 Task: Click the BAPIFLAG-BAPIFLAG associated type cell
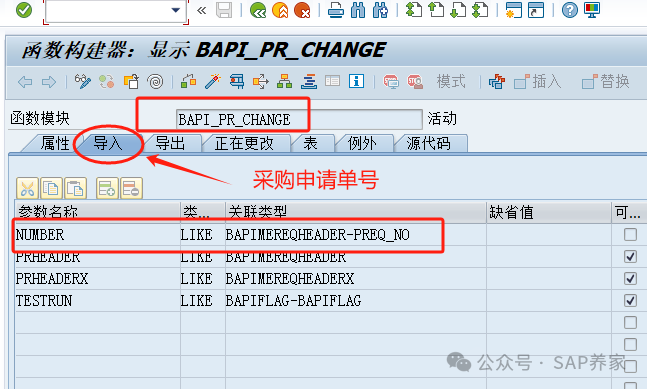click(x=356, y=300)
